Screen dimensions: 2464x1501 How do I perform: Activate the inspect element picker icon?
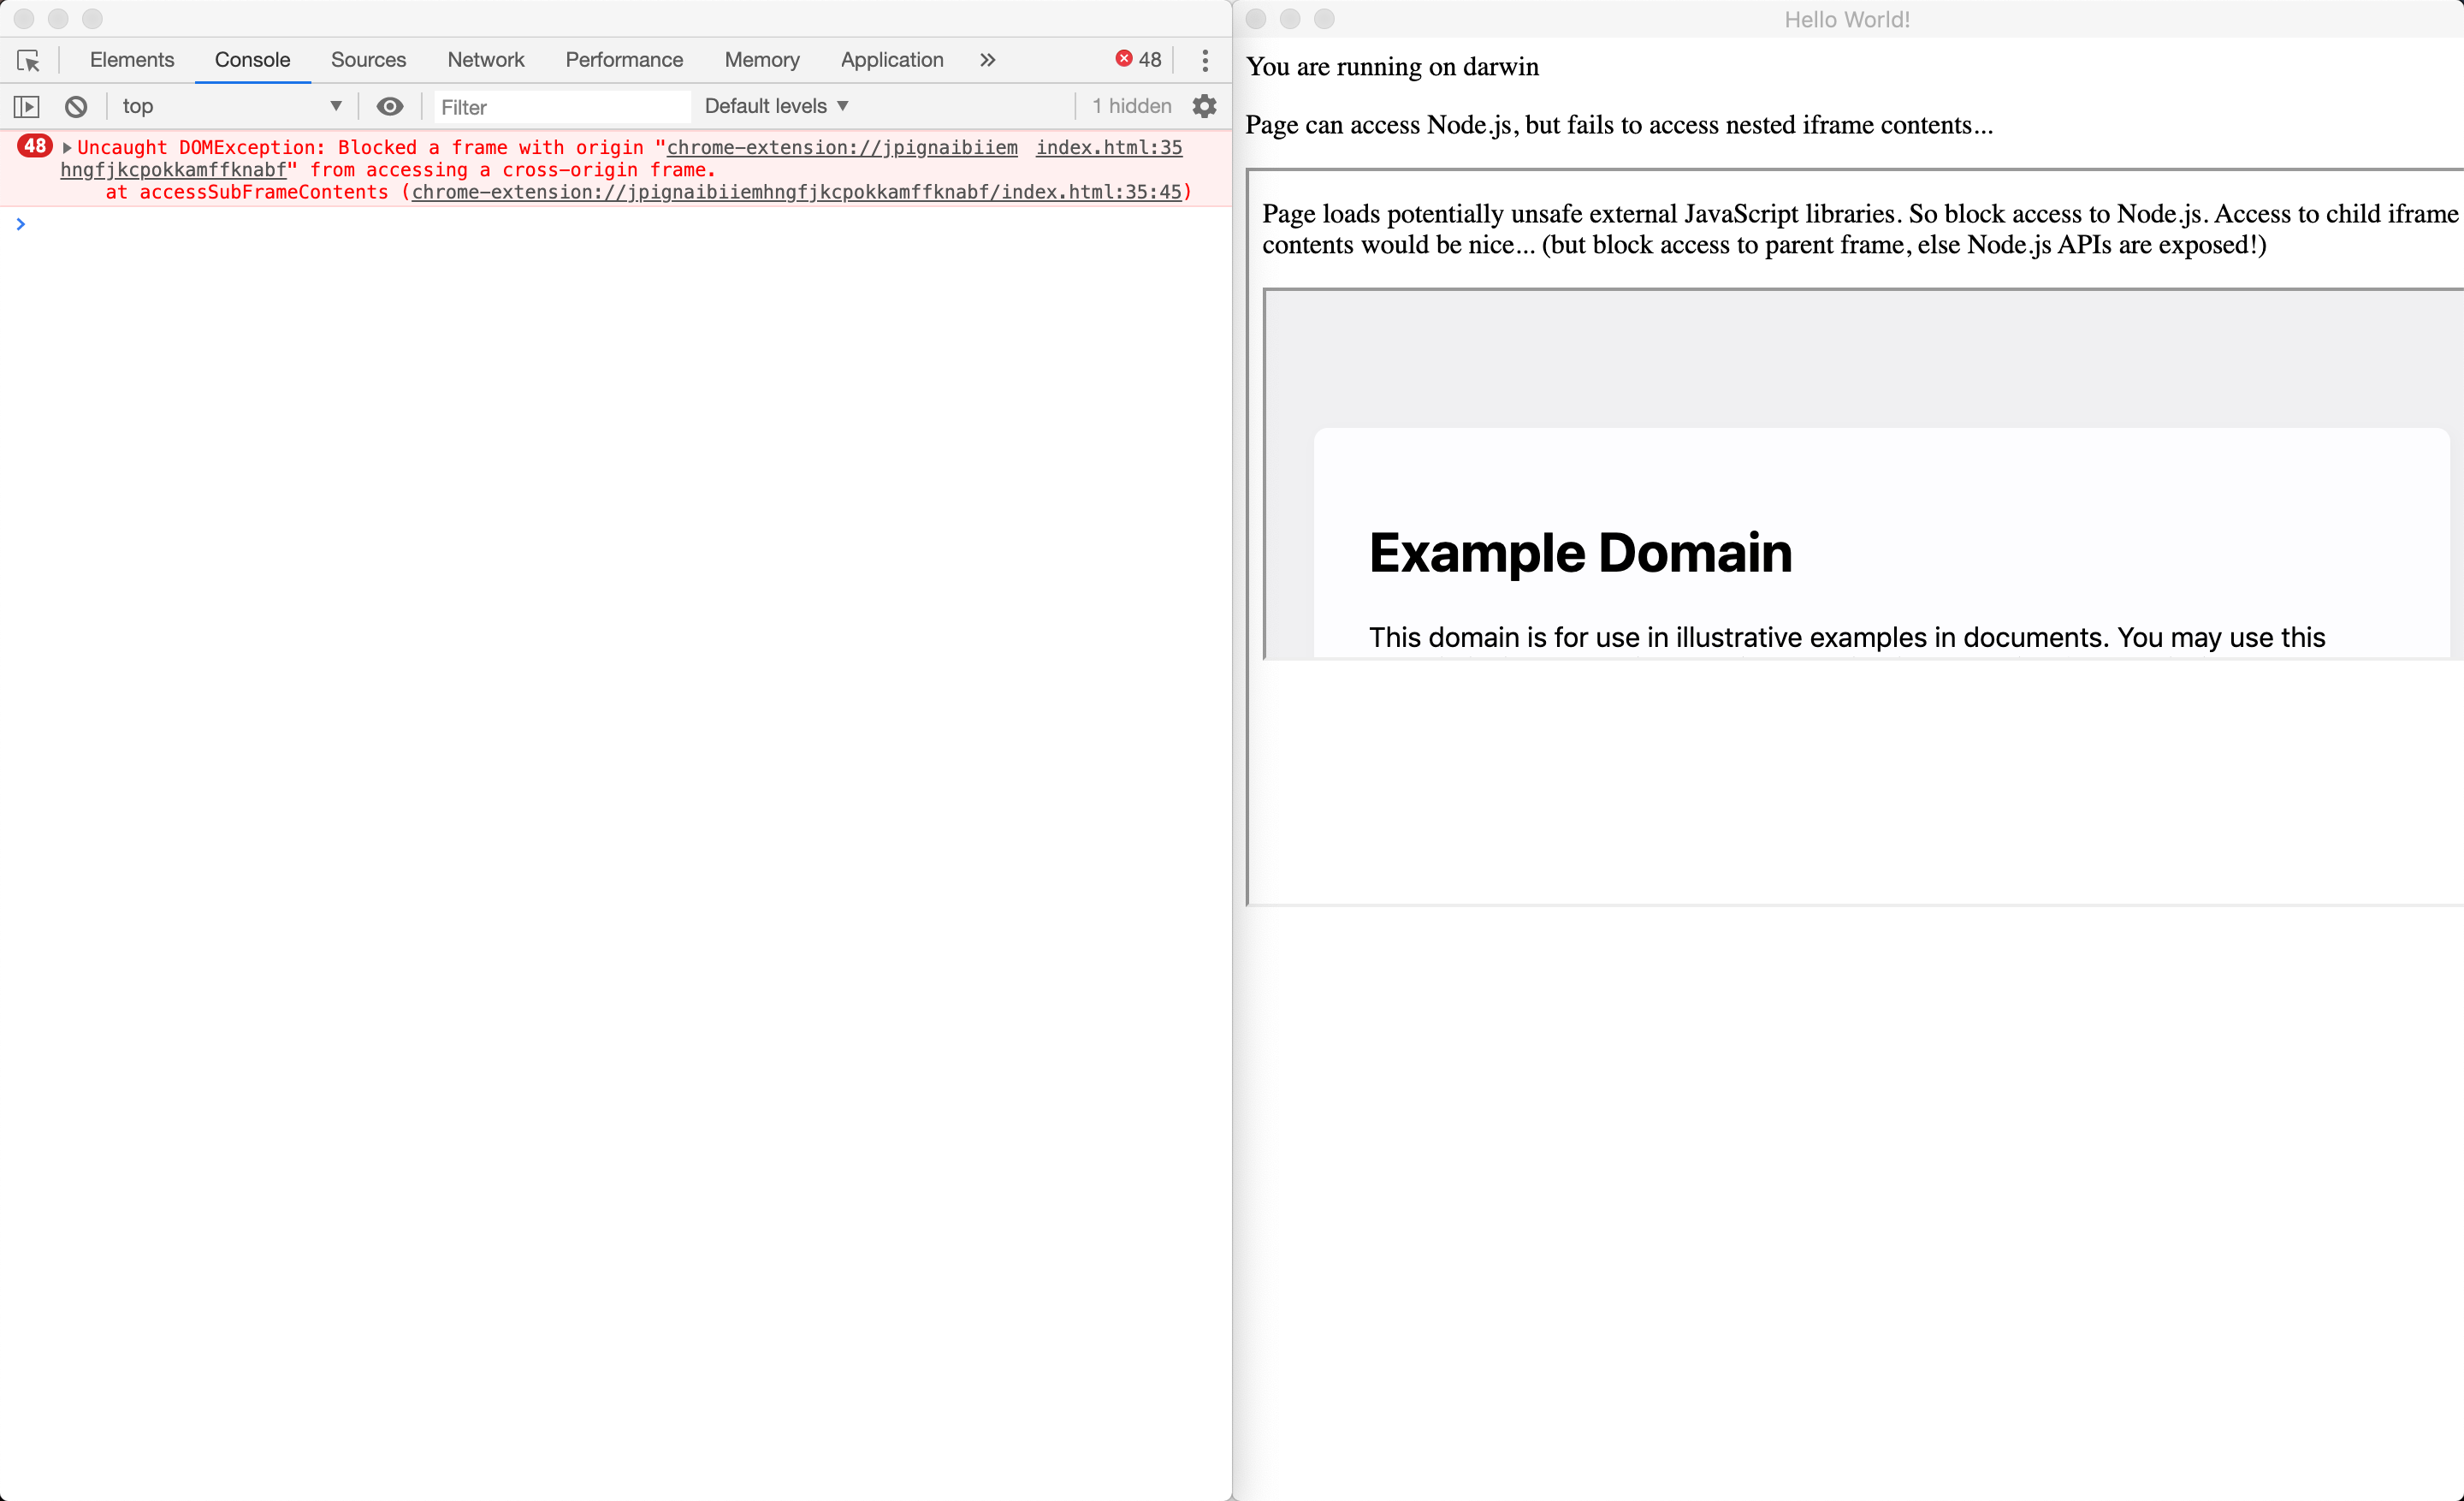click(x=28, y=60)
